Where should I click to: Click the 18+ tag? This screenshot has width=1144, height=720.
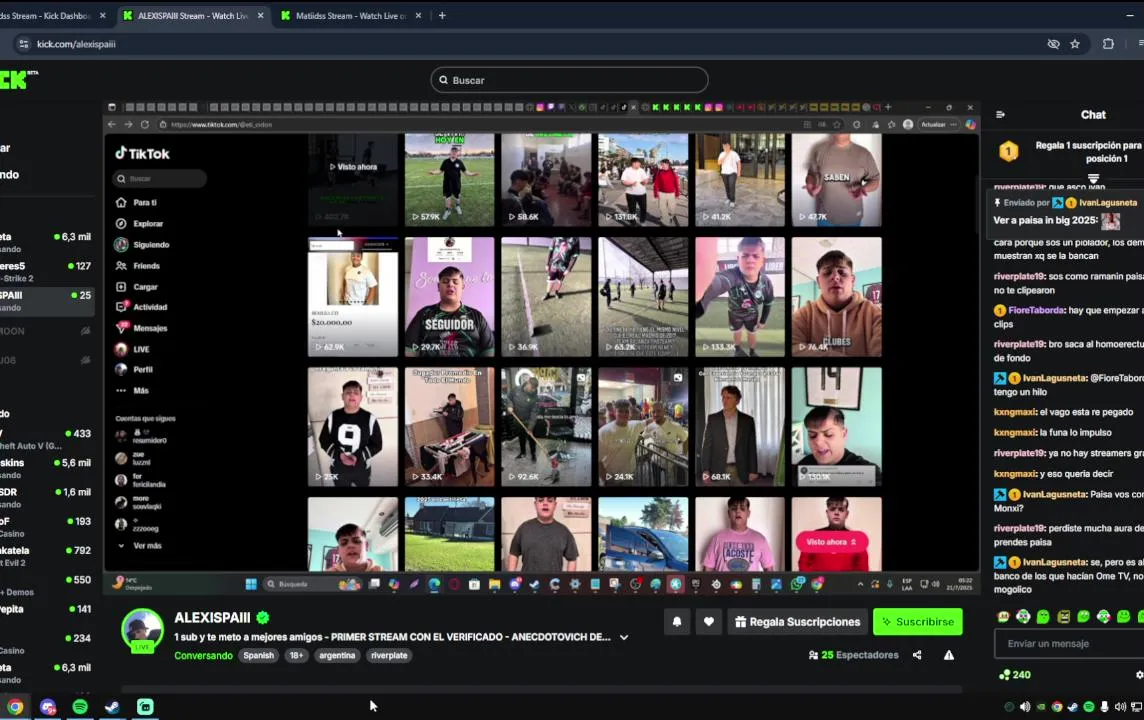(x=296, y=655)
